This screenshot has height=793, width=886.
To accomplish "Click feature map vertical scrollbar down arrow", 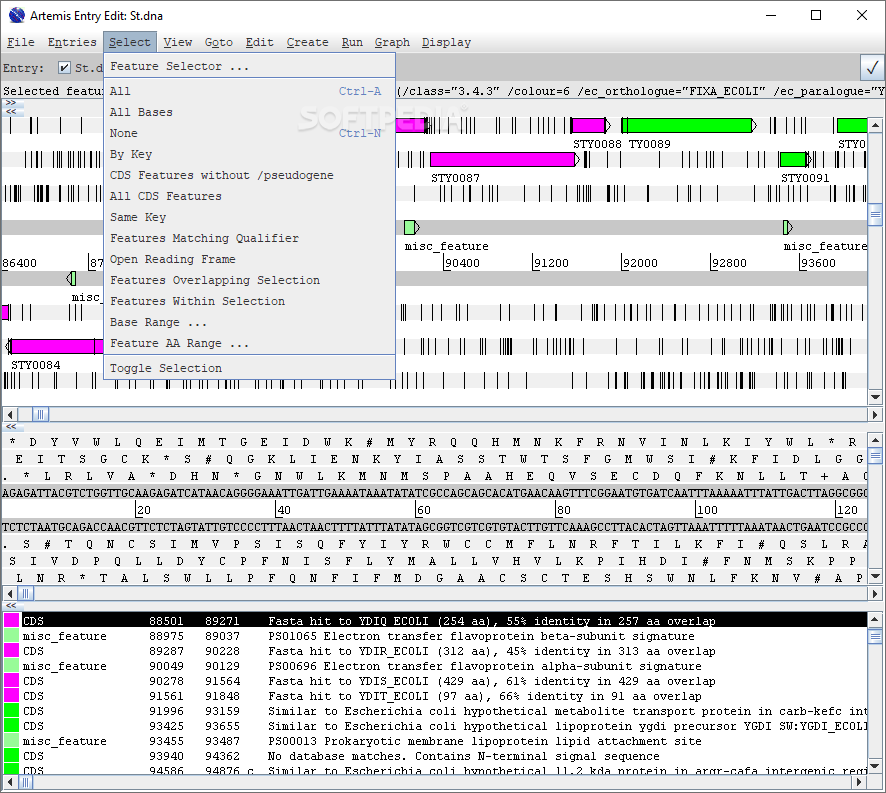I will (x=875, y=397).
